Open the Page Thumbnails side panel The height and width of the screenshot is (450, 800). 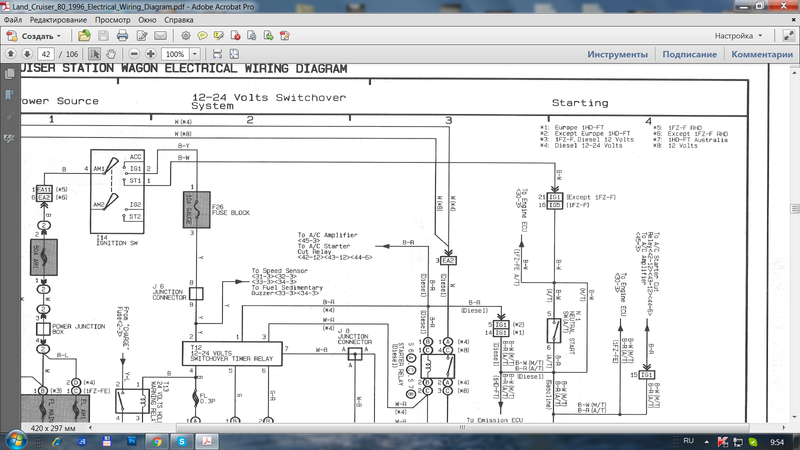tap(9, 73)
